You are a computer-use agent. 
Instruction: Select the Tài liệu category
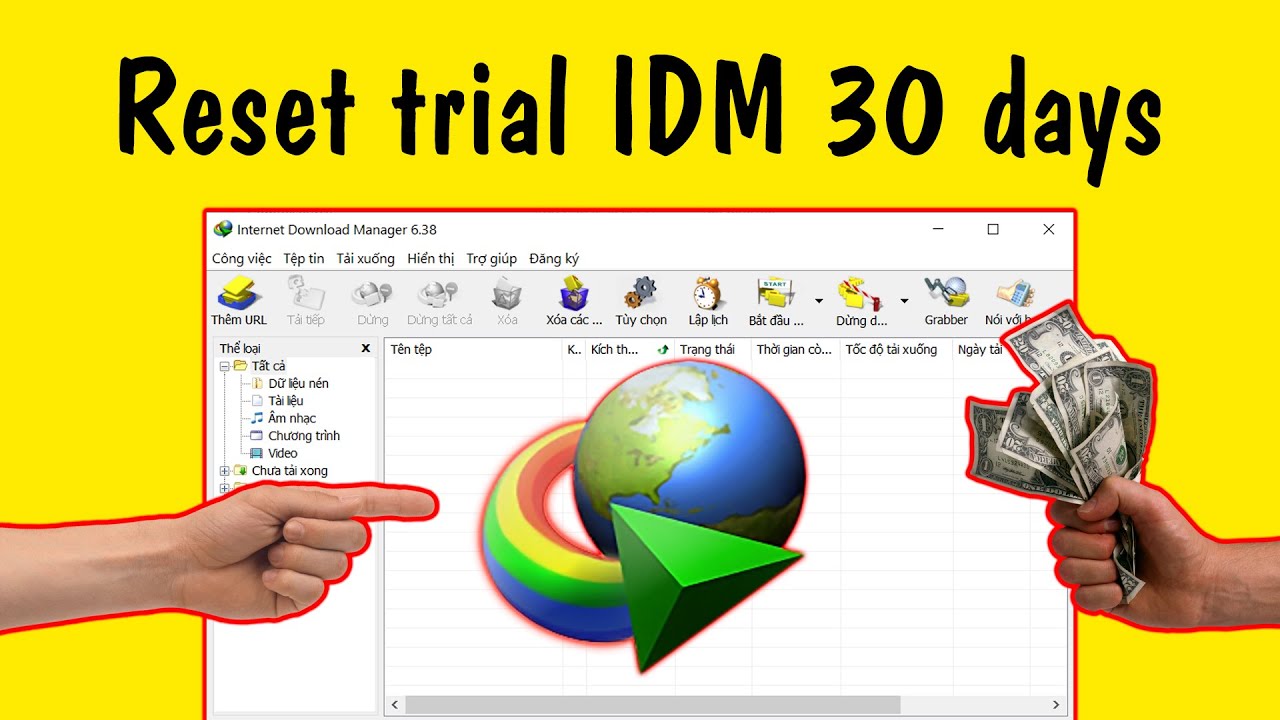[286, 401]
